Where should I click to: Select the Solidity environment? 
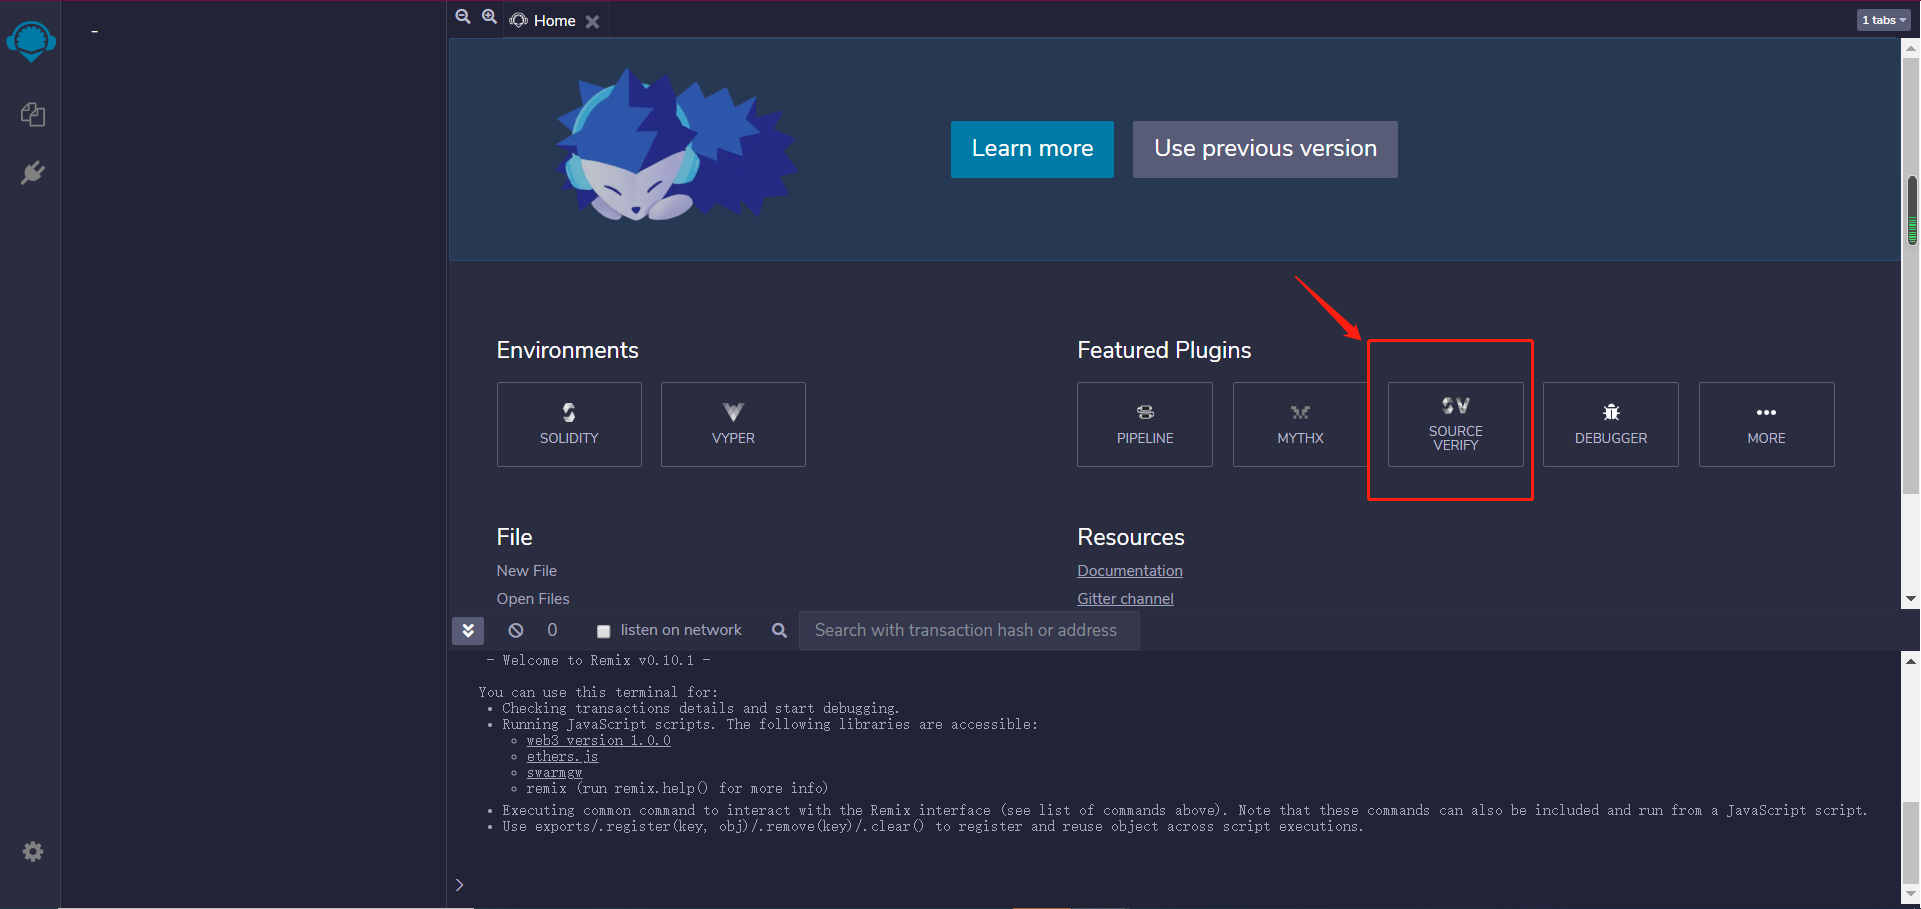click(569, 424)
